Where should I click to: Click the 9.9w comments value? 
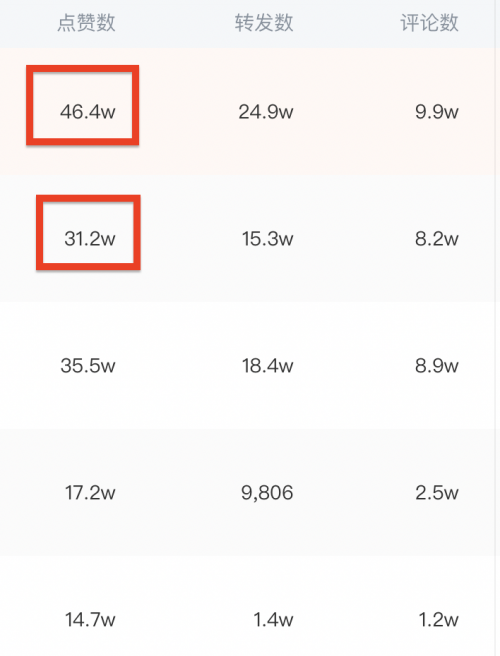pos(437,112)
